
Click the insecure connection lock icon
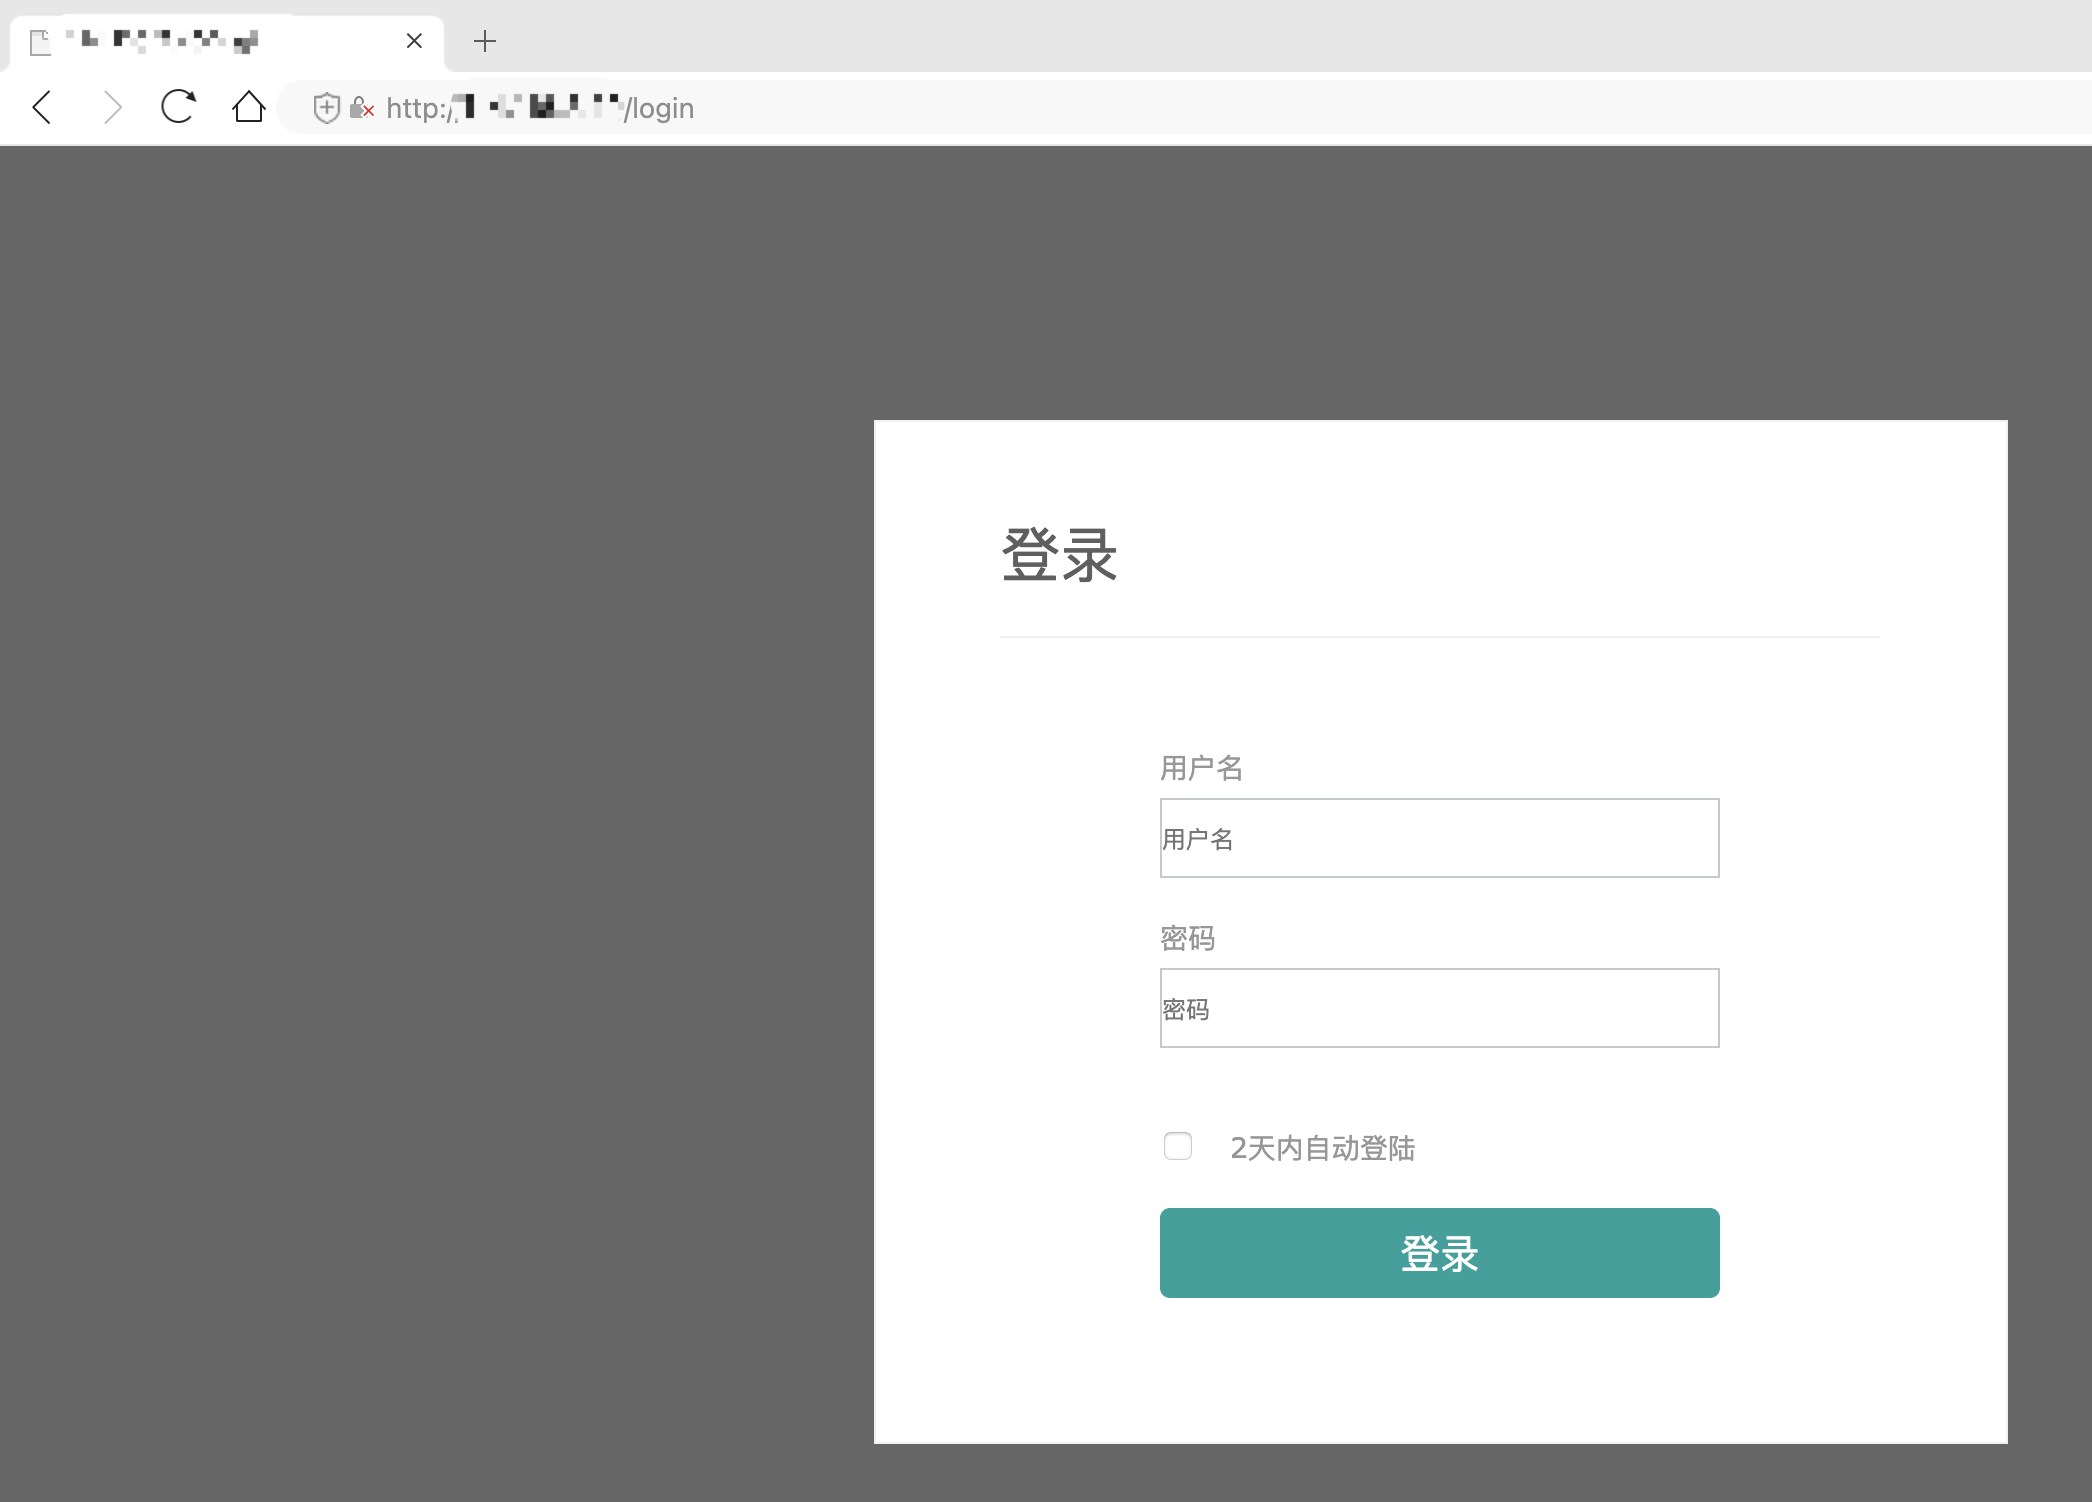(361, 108)
